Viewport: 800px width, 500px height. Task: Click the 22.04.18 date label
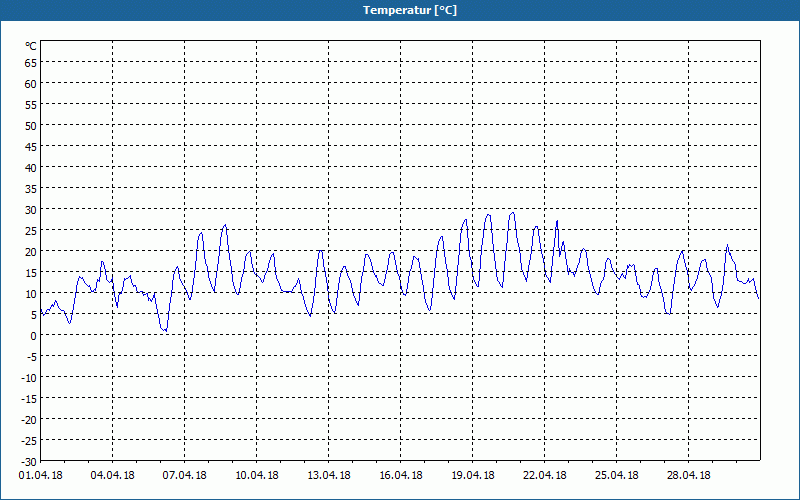click(x=544, y=476)
